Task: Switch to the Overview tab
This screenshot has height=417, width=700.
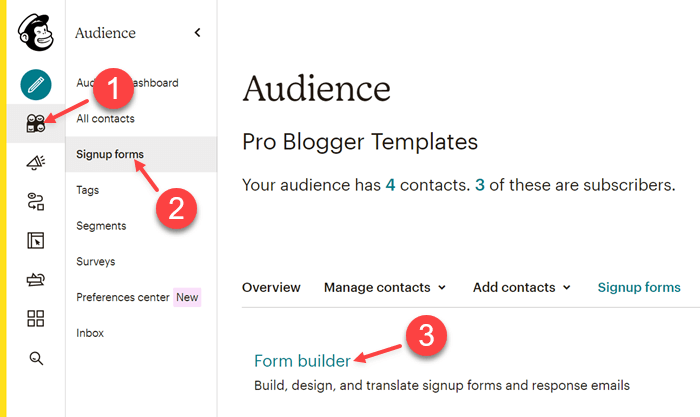Action: (x=271, y=287)
